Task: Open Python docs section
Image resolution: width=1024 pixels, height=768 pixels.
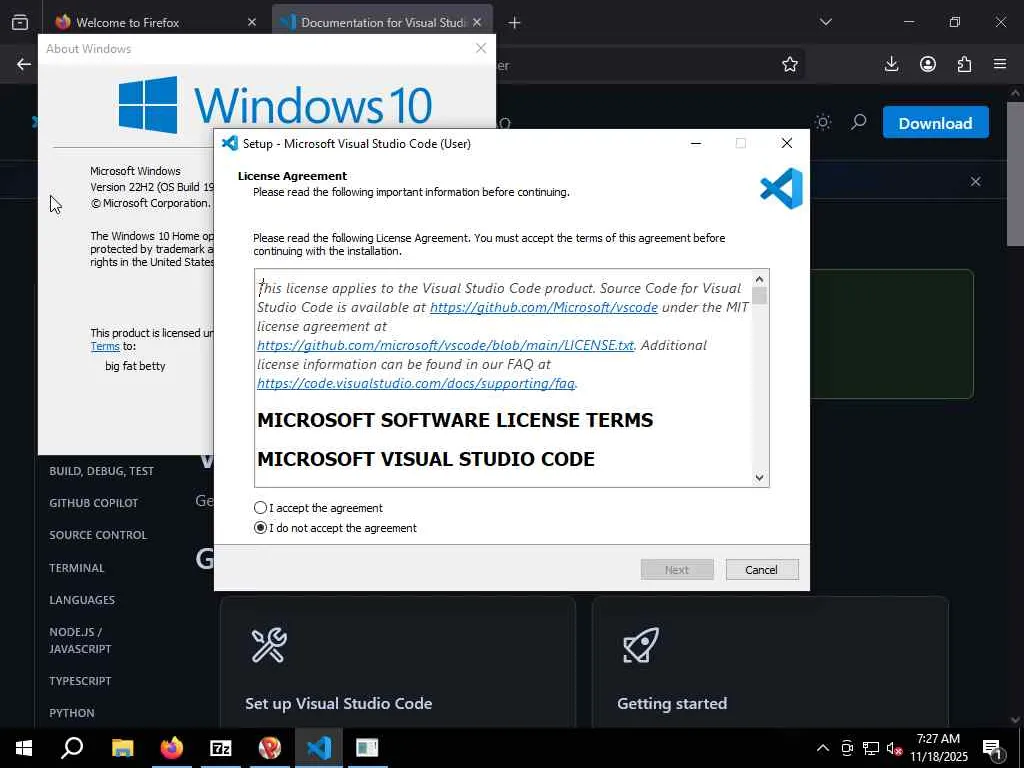Action: [x=72, y=712]
